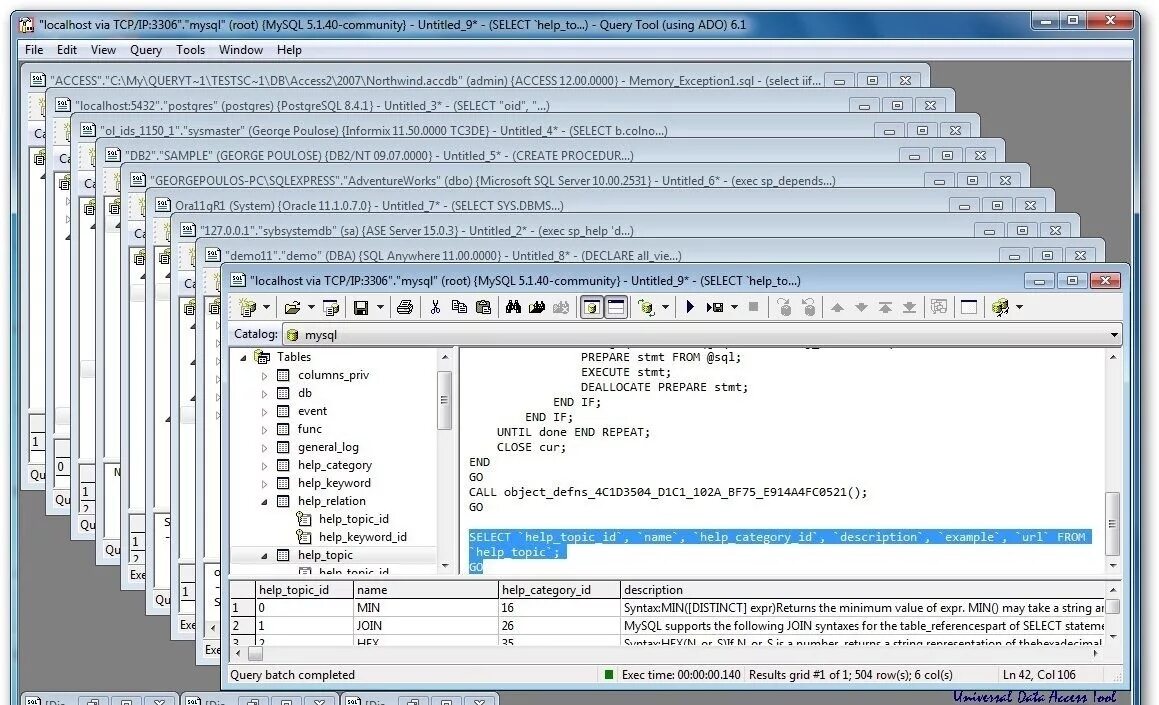Click the Copy icon
This screenshot has width=1159, height=705.
(x=459, y=307)
